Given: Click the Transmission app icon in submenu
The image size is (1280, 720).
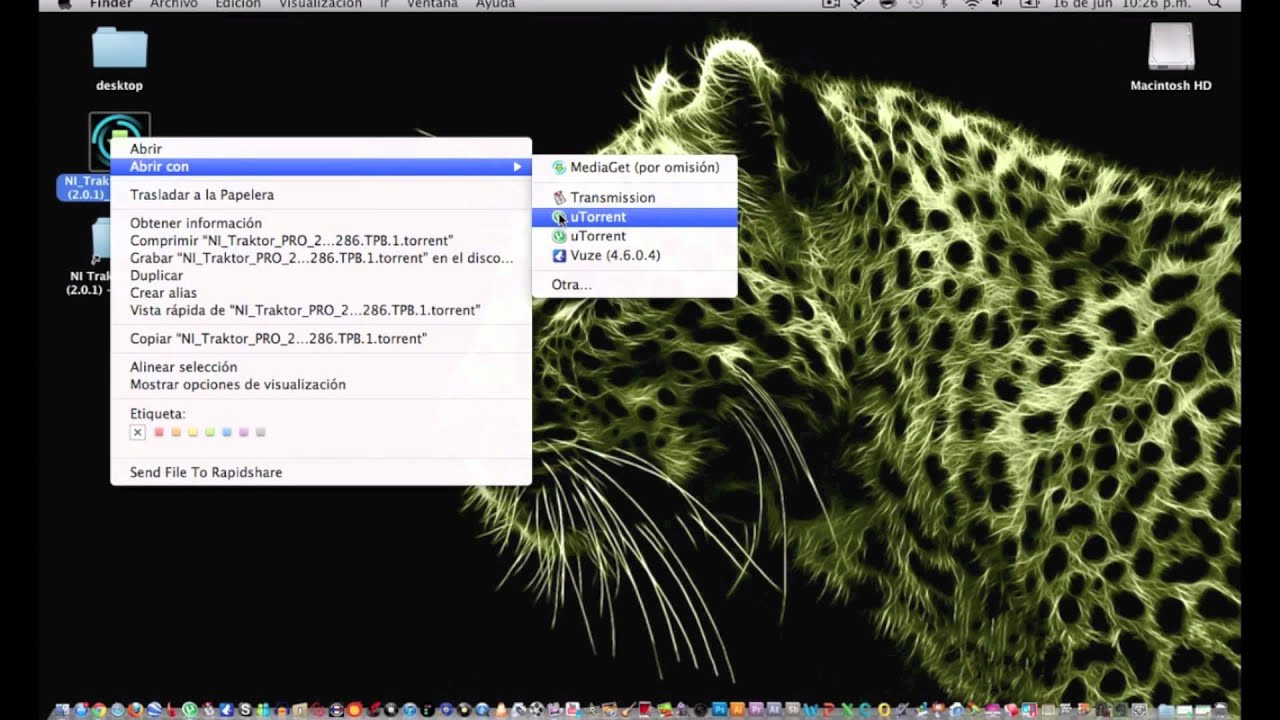Looking at the screenshot, I should click(x=559, y=198).
